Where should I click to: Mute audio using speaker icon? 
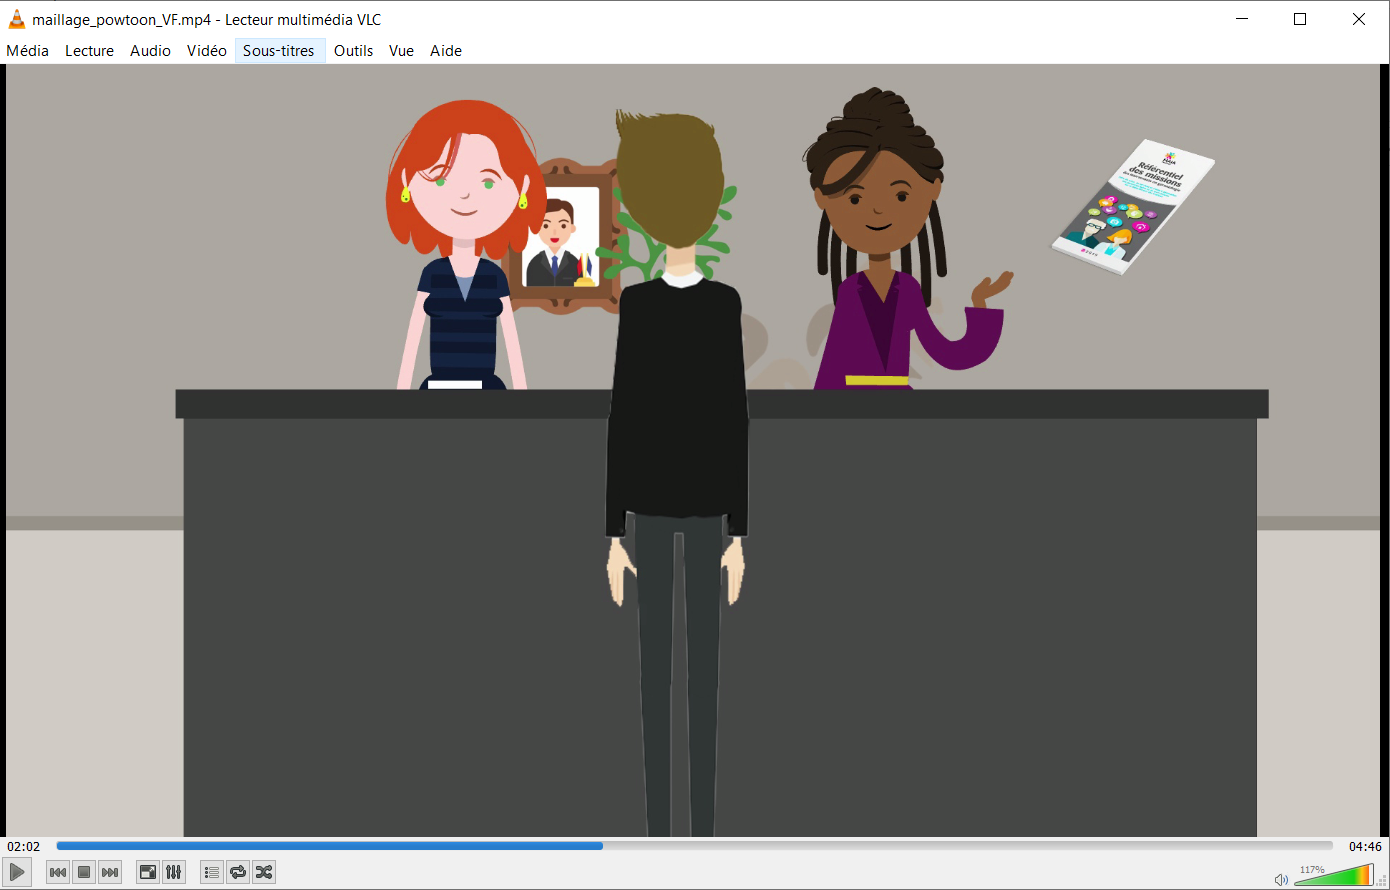(1281, 879)
